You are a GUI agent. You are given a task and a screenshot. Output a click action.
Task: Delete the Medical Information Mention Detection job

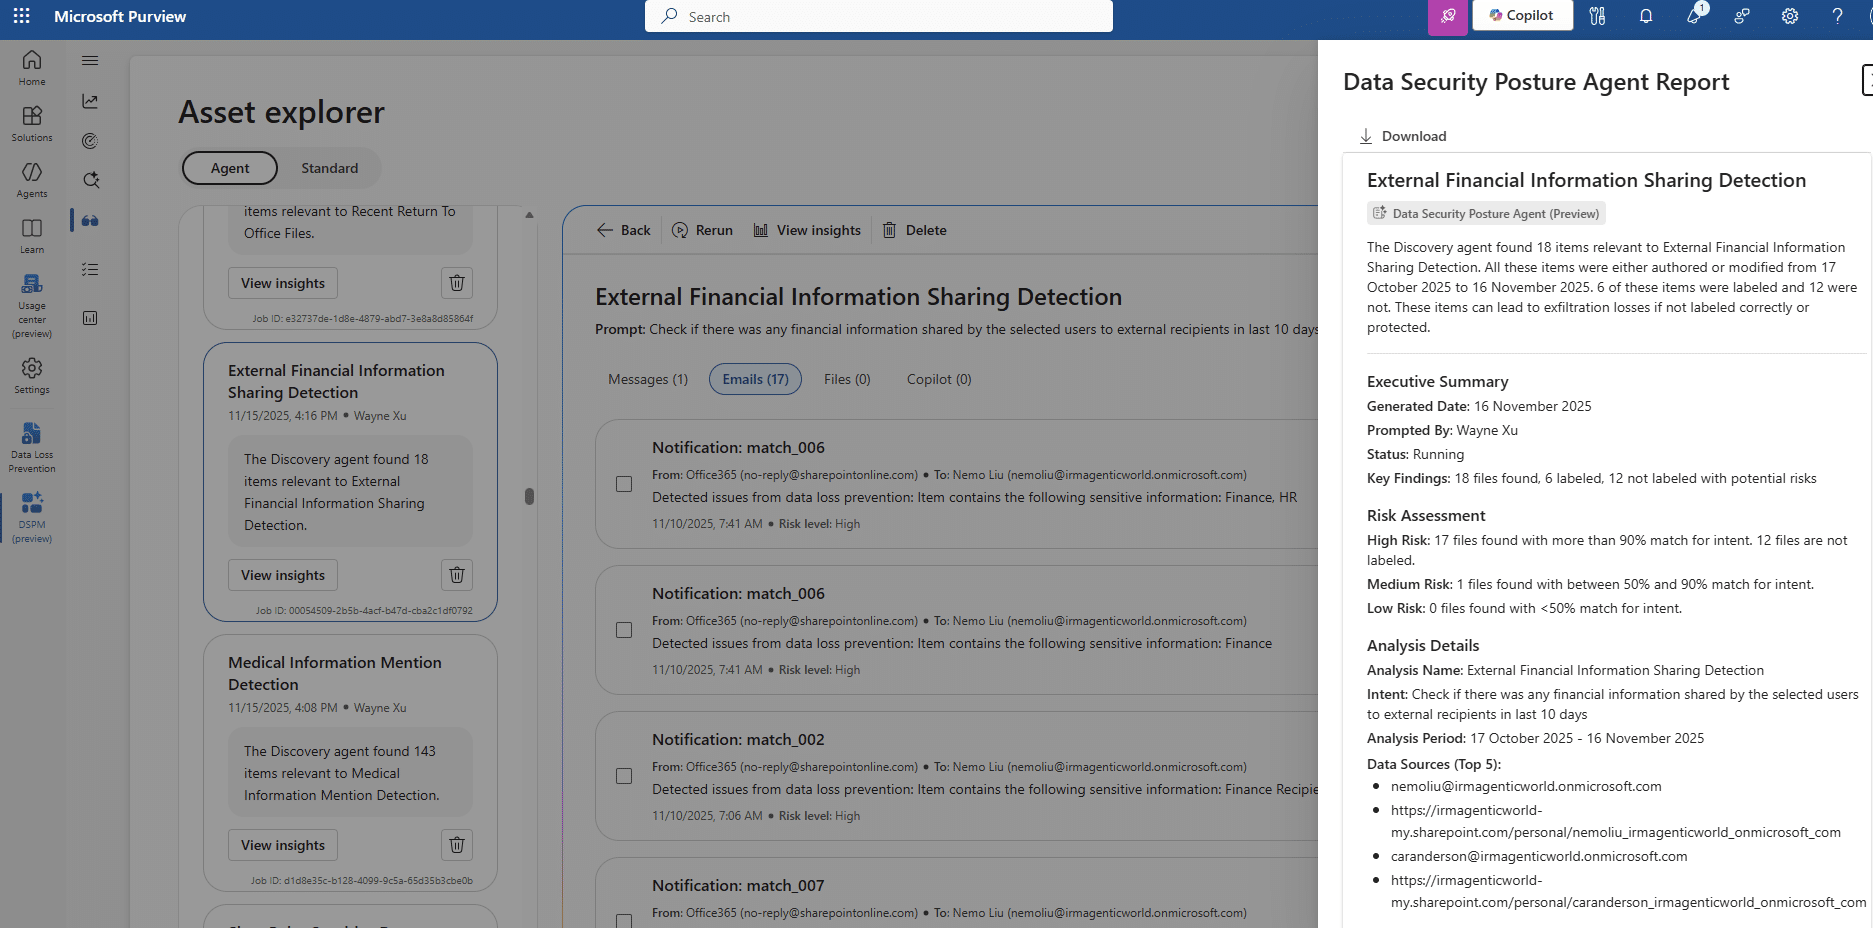(x=457, y=845)
